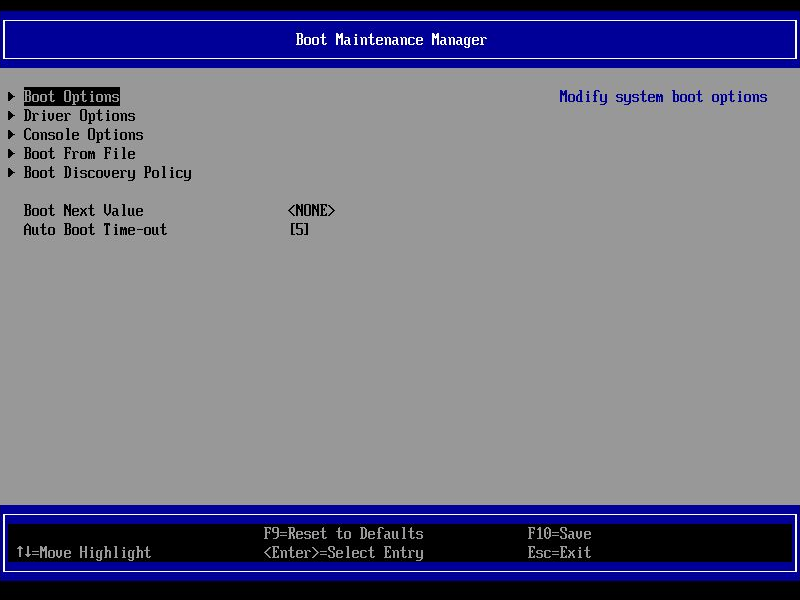Select Boot Discovery Policy
The image size is (800, 600).
click(x=107, y=172)
